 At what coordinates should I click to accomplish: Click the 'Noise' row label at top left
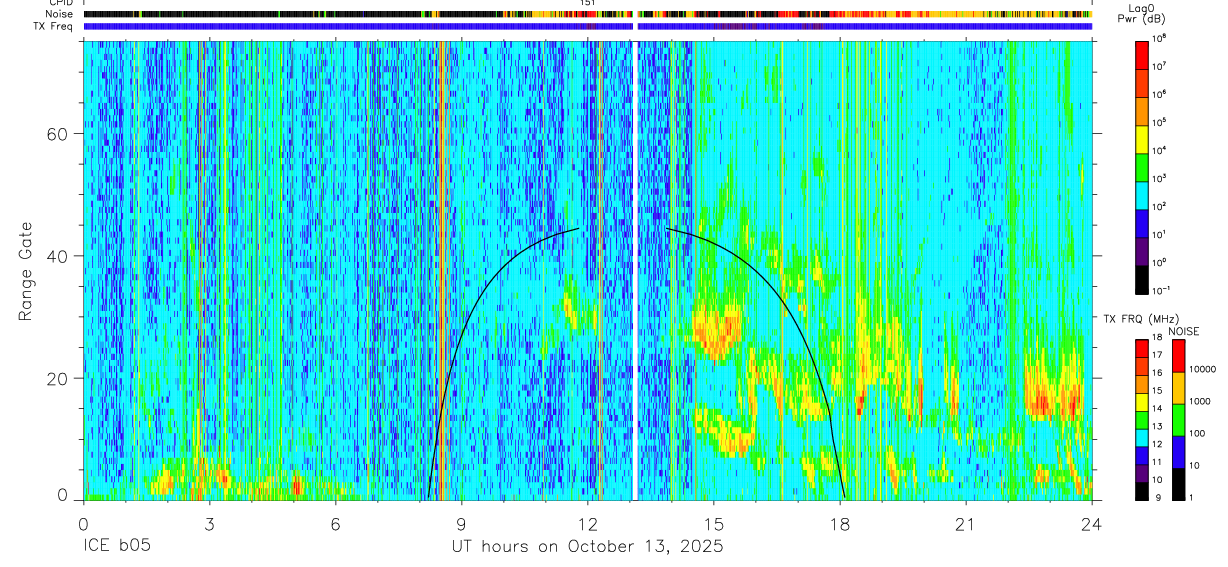(61, 15)
